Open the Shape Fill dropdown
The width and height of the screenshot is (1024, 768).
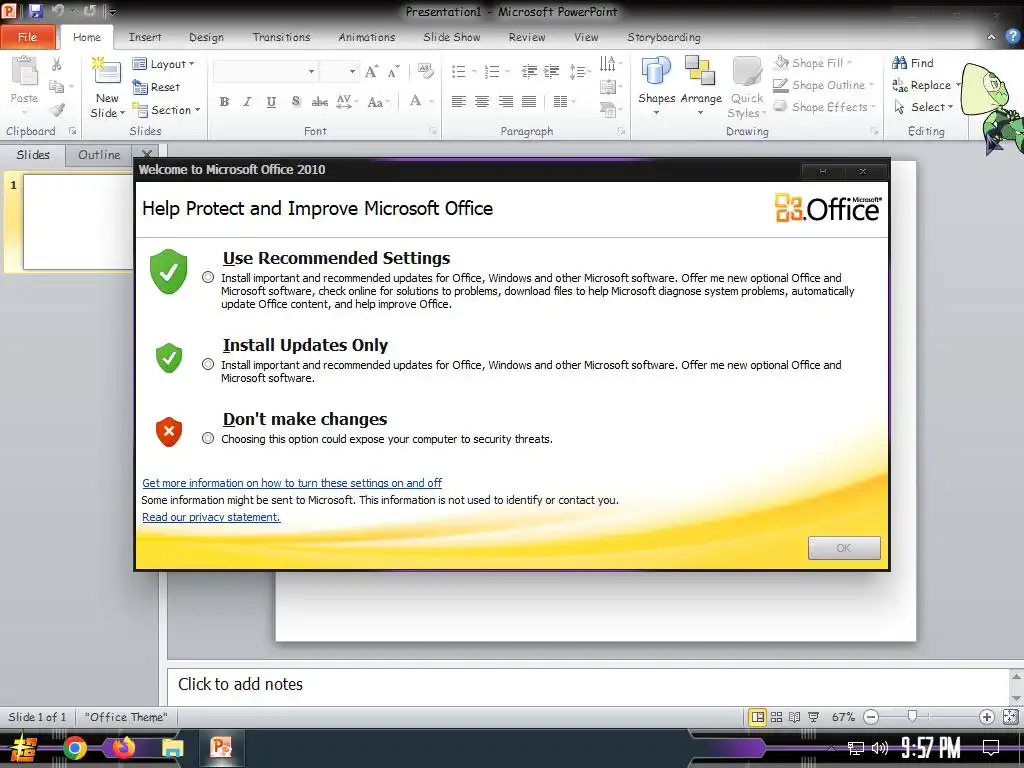tap(813, 63)
